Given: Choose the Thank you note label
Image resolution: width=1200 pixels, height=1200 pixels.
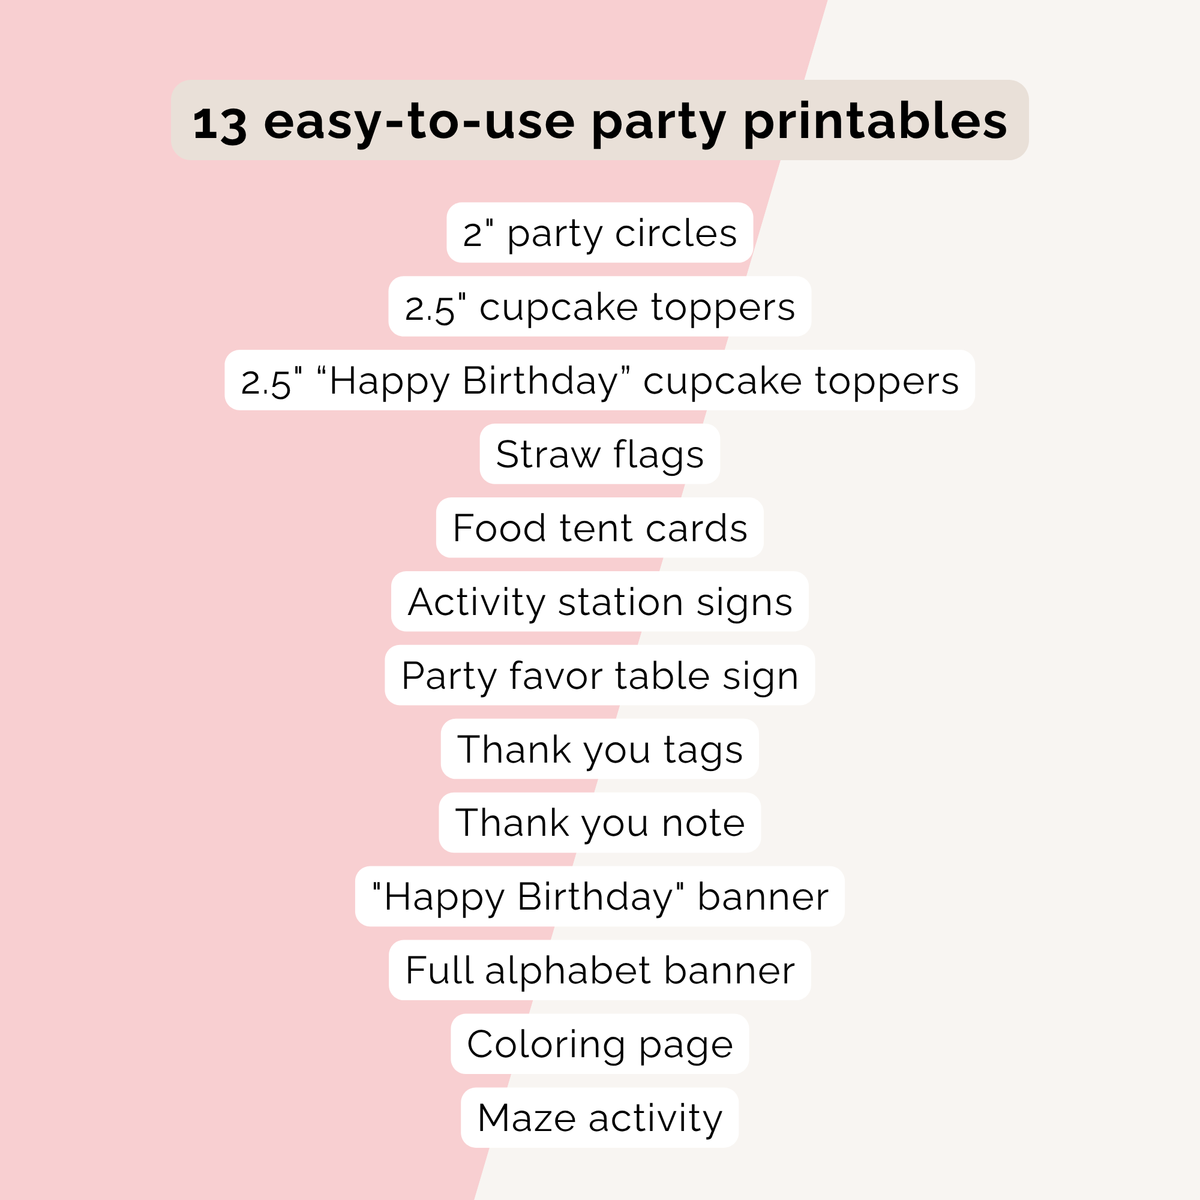Looking at the screenshot, I should tap(599, 823).
